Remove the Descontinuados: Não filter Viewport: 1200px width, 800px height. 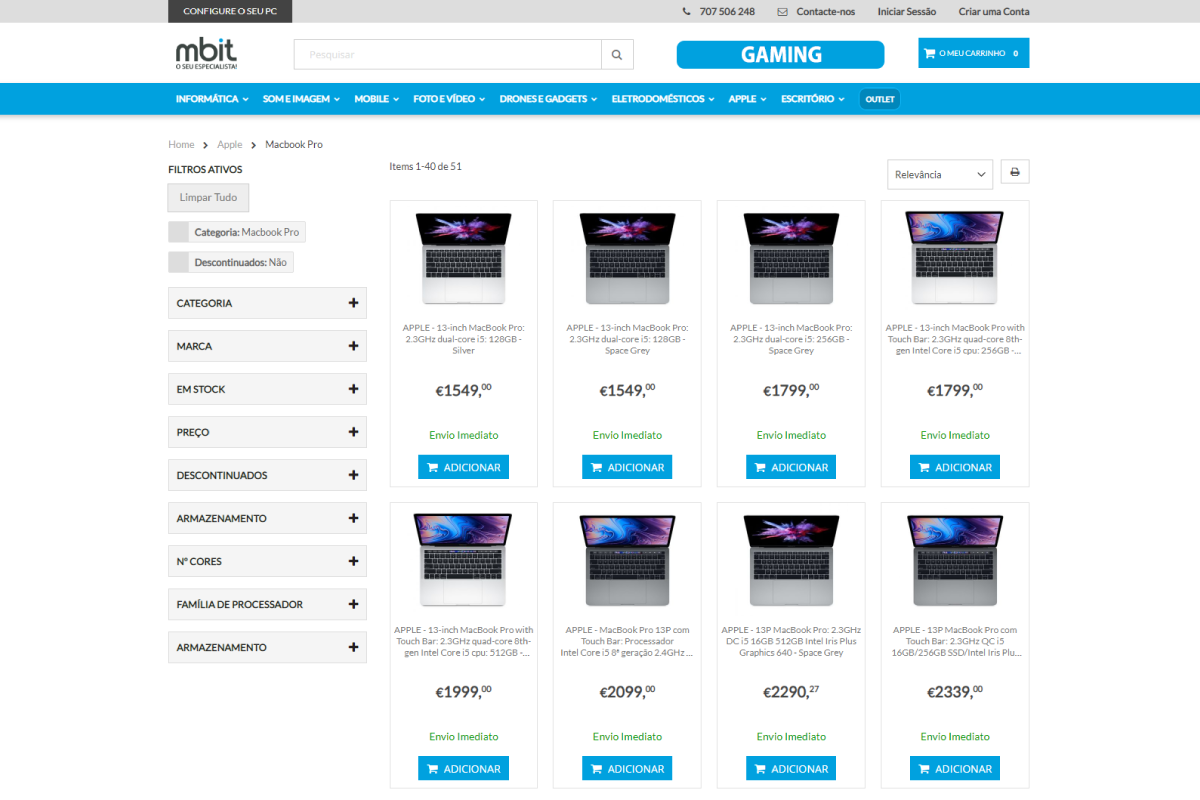tap(179, 262)
